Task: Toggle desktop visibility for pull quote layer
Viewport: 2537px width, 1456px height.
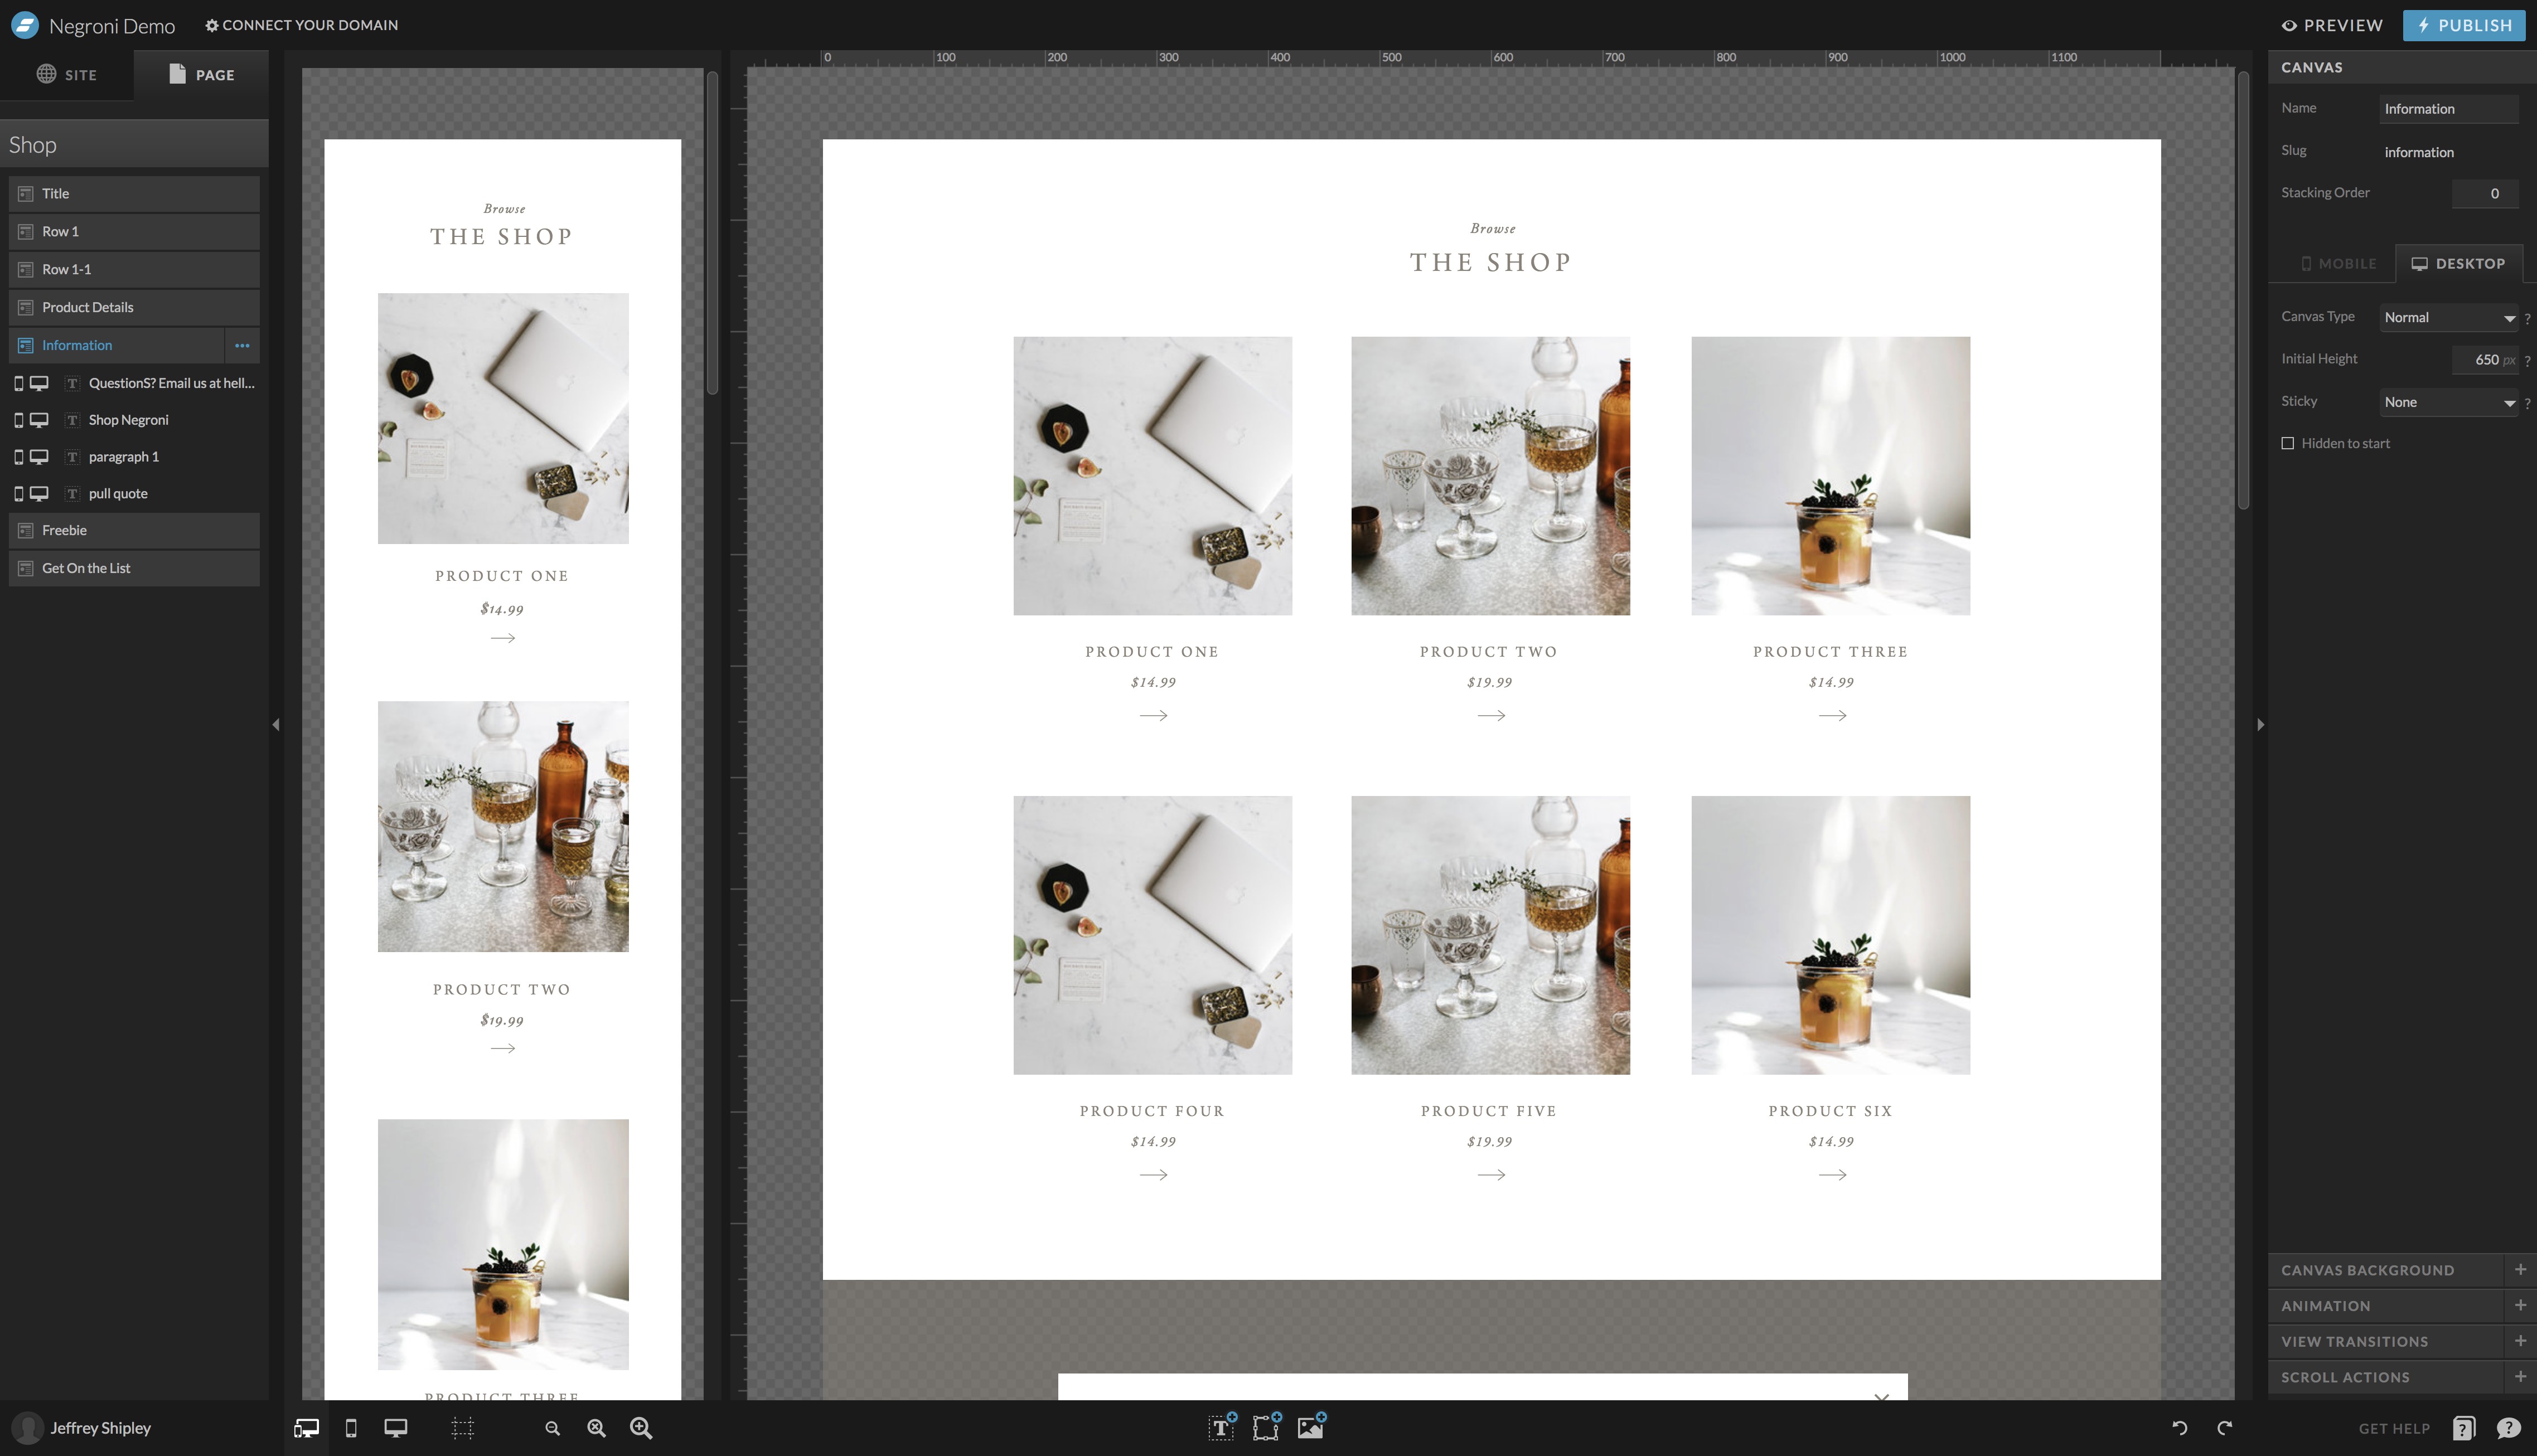Action: [x=39, y=493]
